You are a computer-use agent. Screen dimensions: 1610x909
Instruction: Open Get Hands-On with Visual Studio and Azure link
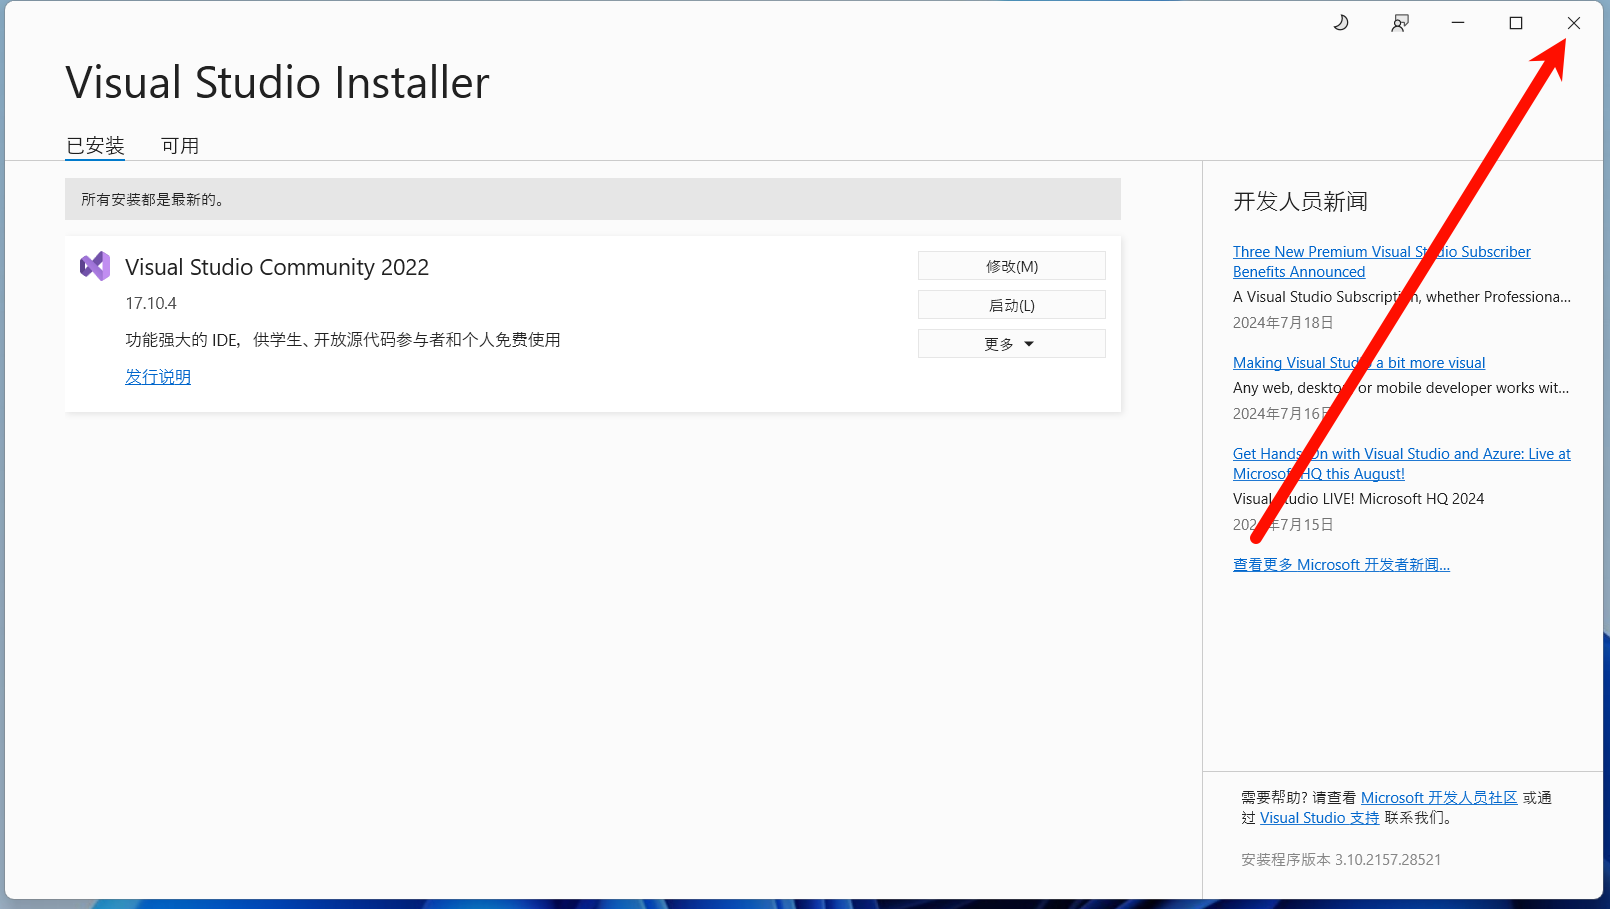coord(1401,464)
